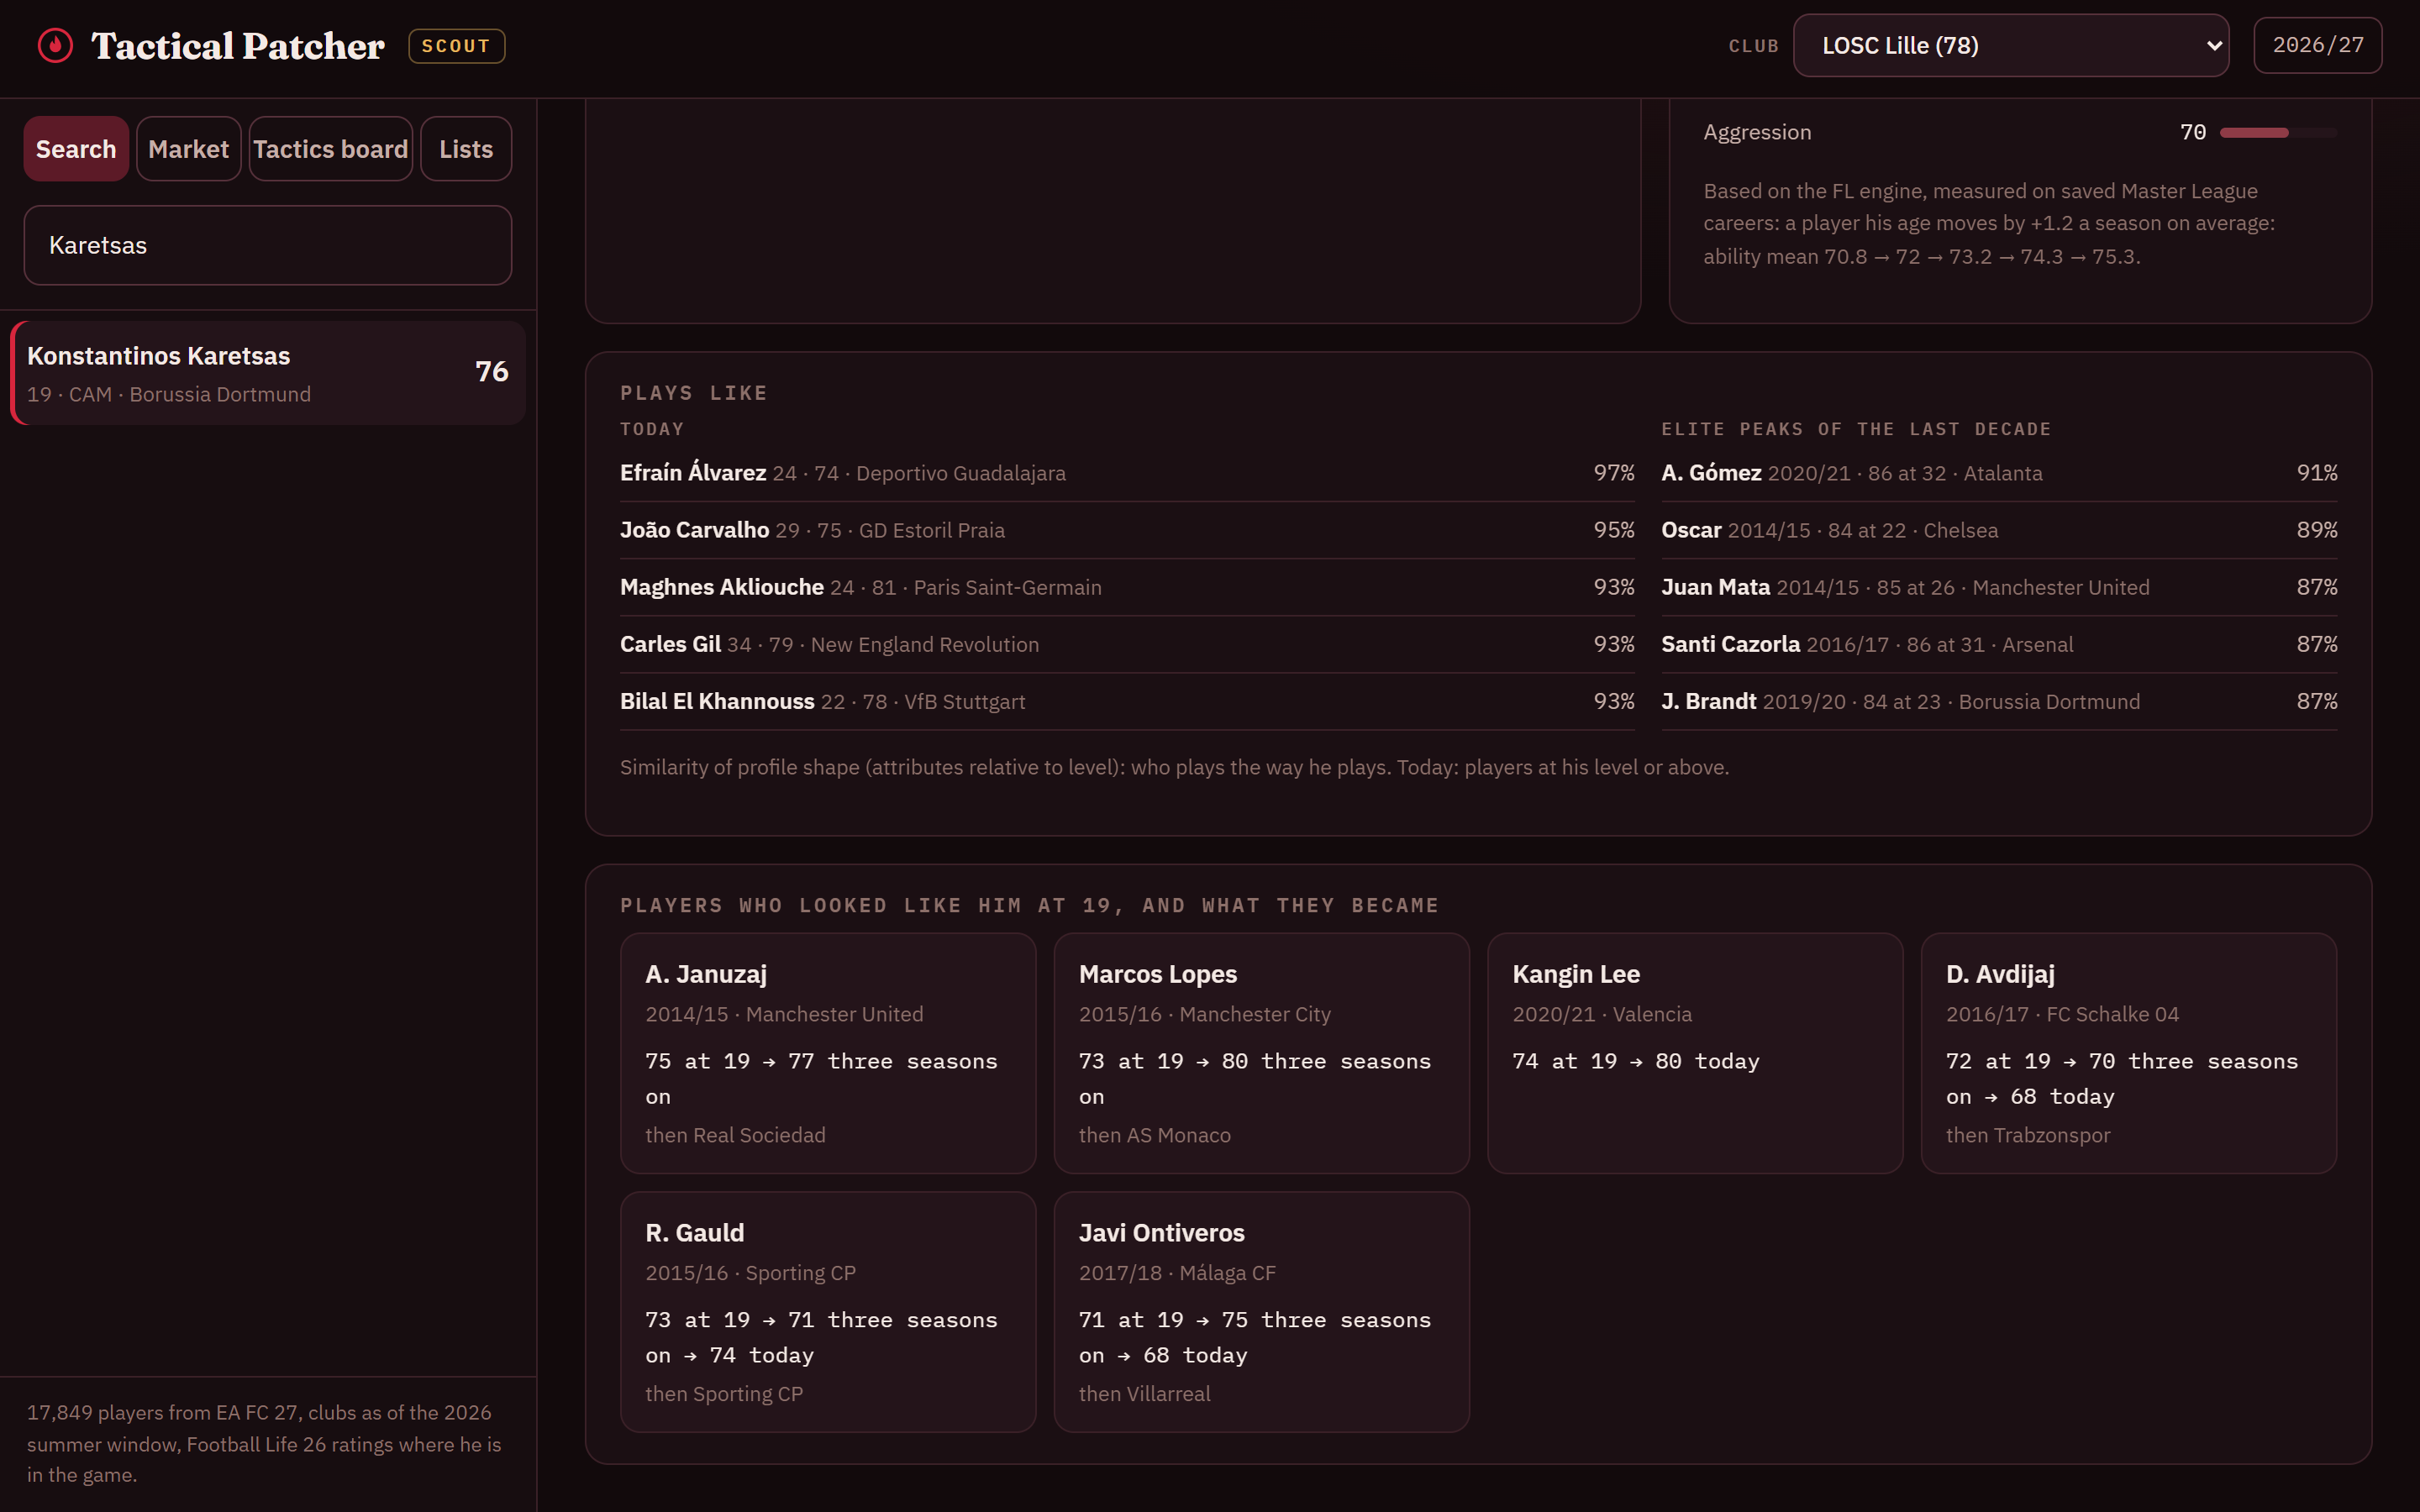Click the Aggression value 70

pyautogui.click(x=2193, y=132)
